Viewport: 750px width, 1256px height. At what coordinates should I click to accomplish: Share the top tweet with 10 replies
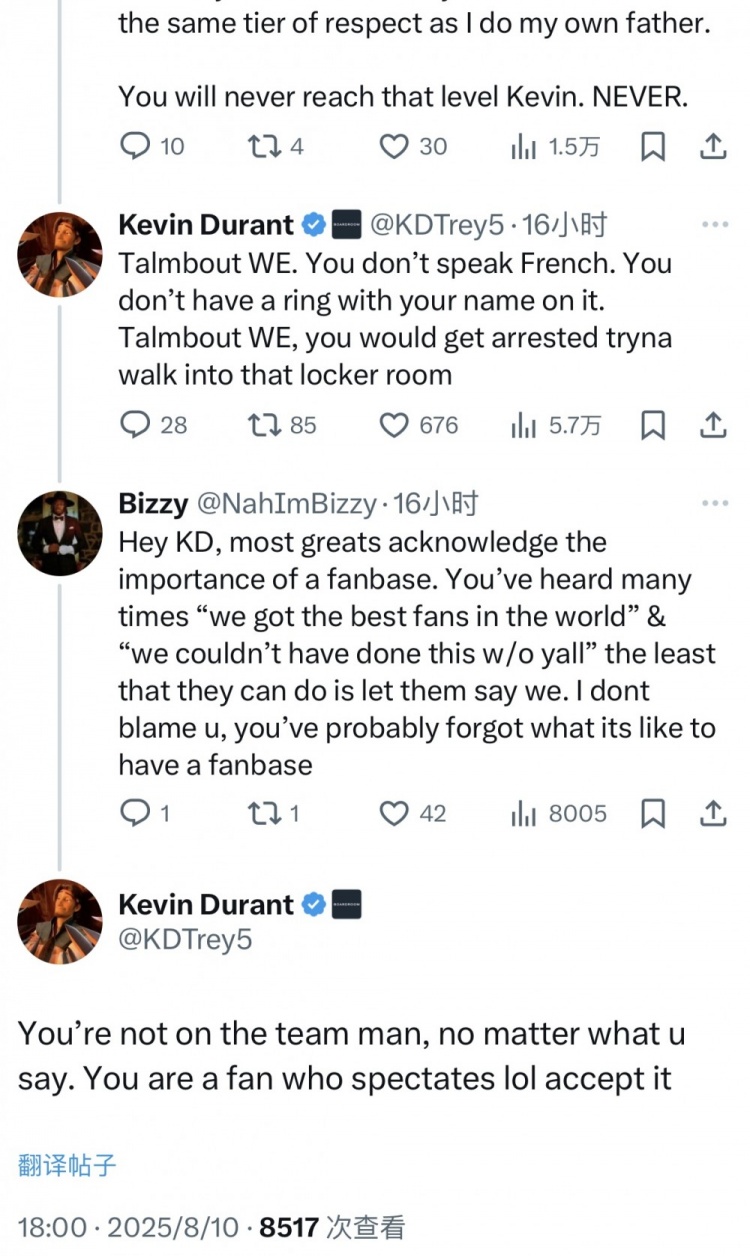(x=712, y=147)
